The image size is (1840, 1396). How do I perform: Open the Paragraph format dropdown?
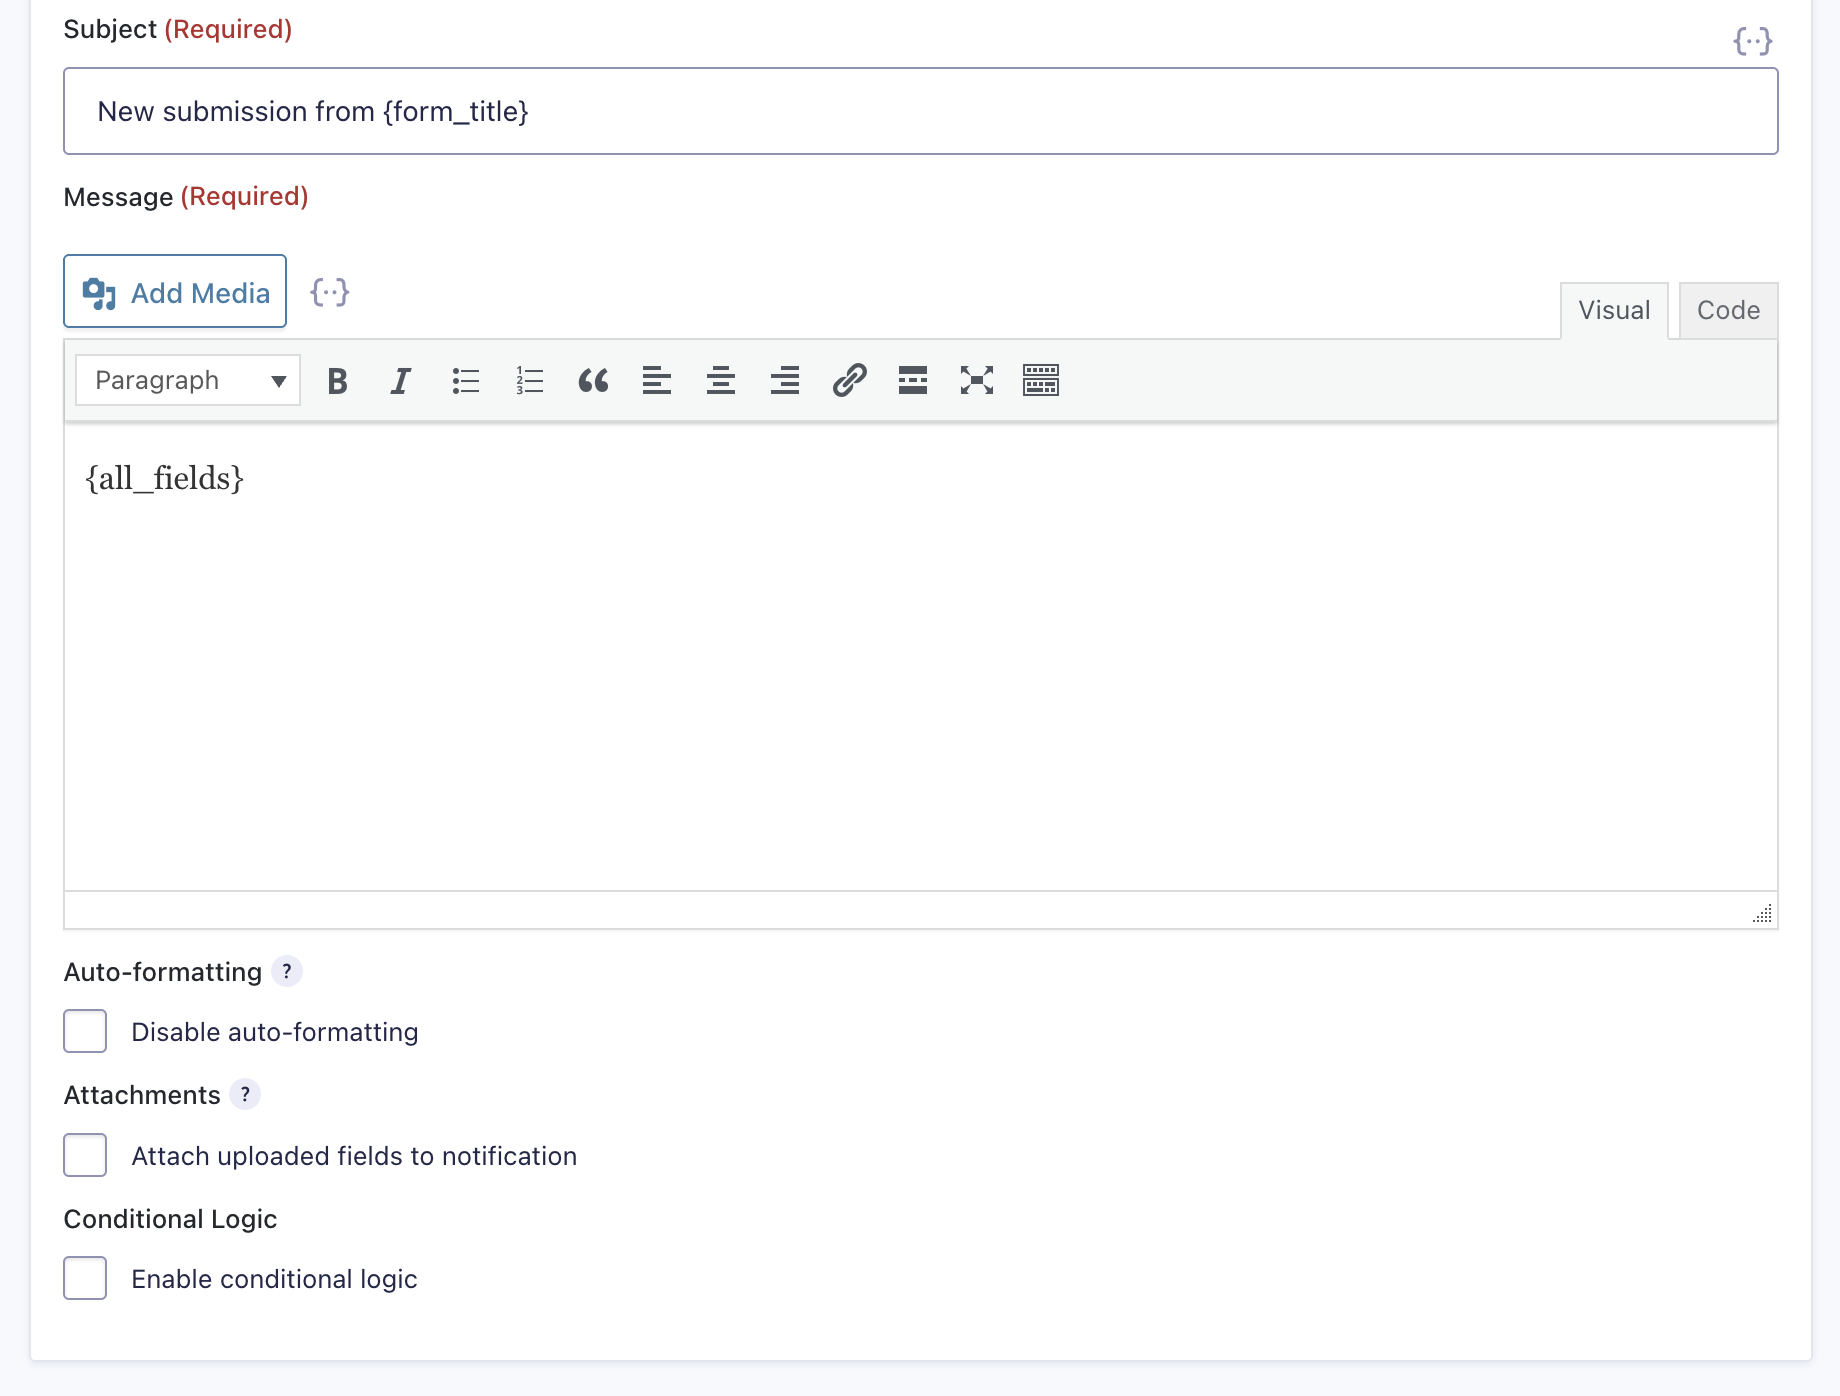[x=188, y=380]
